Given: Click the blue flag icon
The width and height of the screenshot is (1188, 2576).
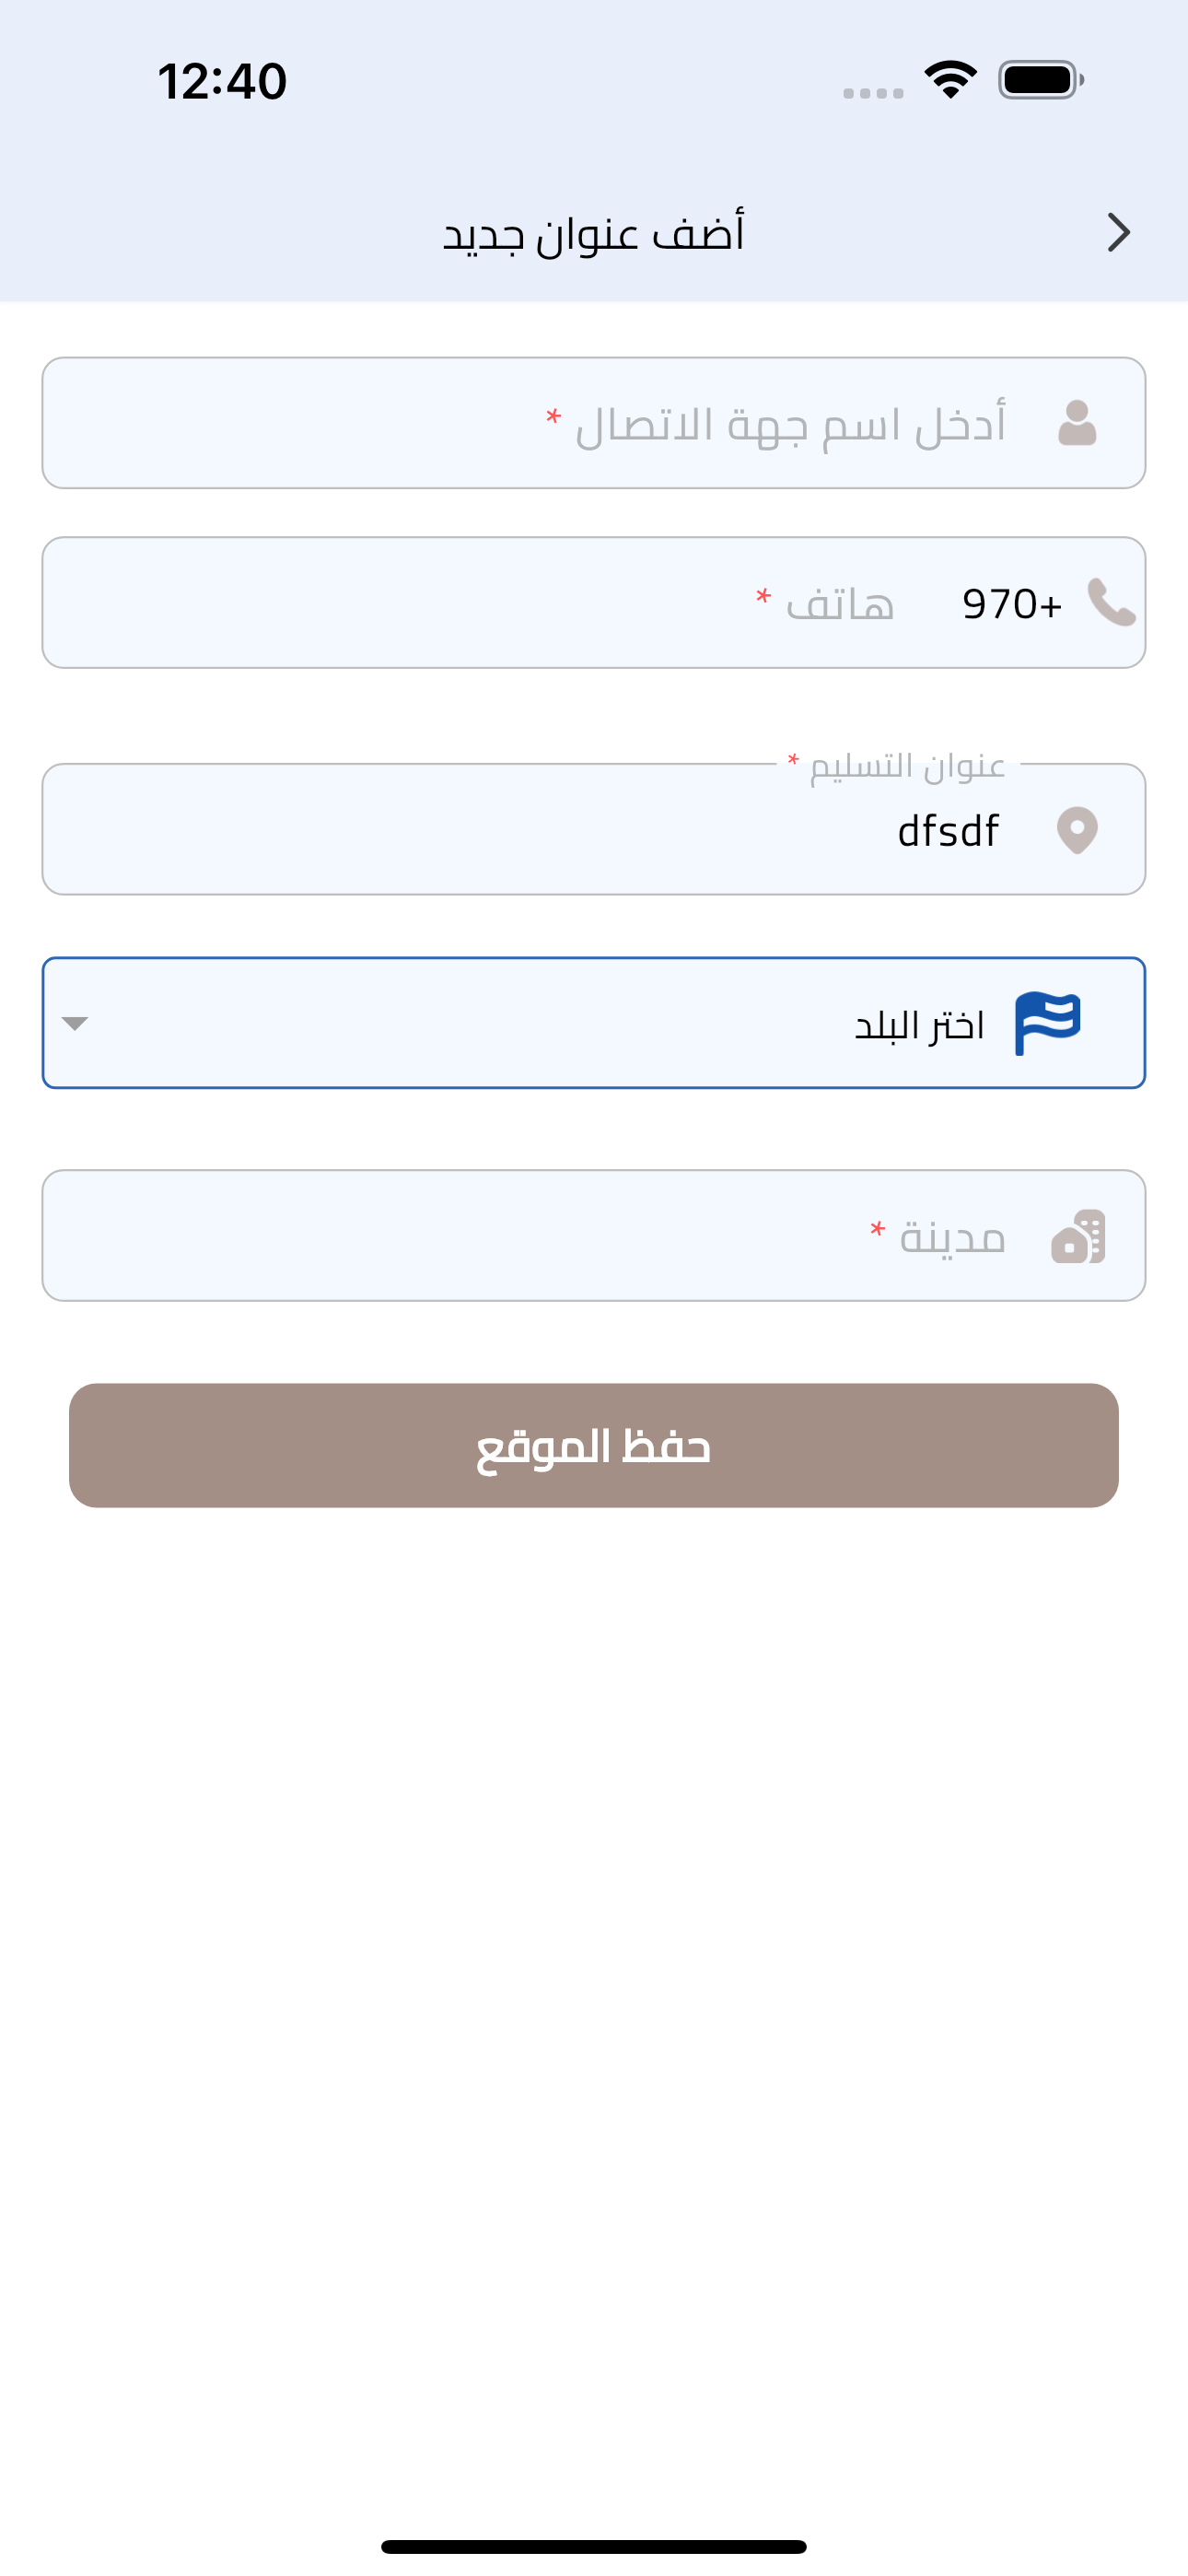Looking at the screenshot, I should point(1047,1023).
